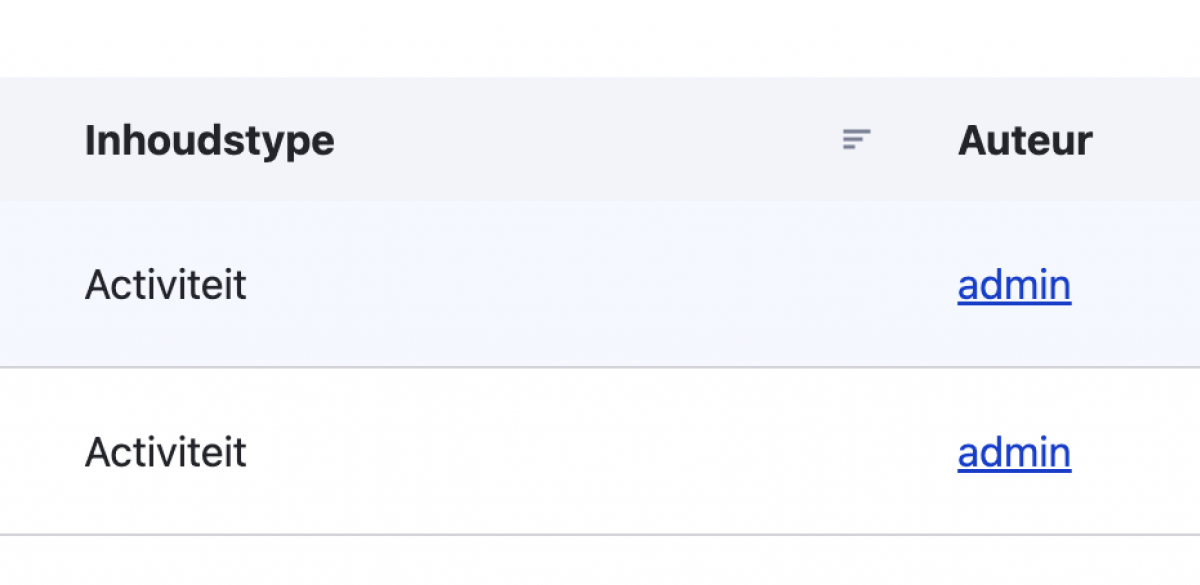Select the Auteur column header
1200x585 pixels.
(x=1025, y=140)
